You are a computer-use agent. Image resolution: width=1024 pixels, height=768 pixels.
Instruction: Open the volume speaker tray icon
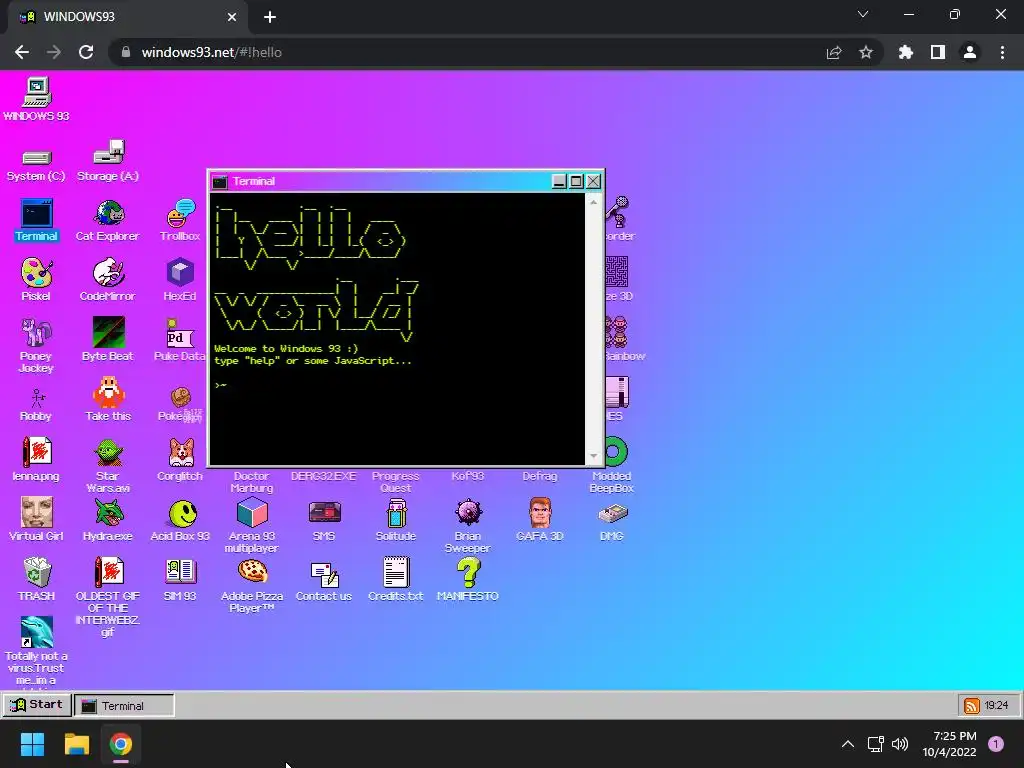tap(900, 744)
